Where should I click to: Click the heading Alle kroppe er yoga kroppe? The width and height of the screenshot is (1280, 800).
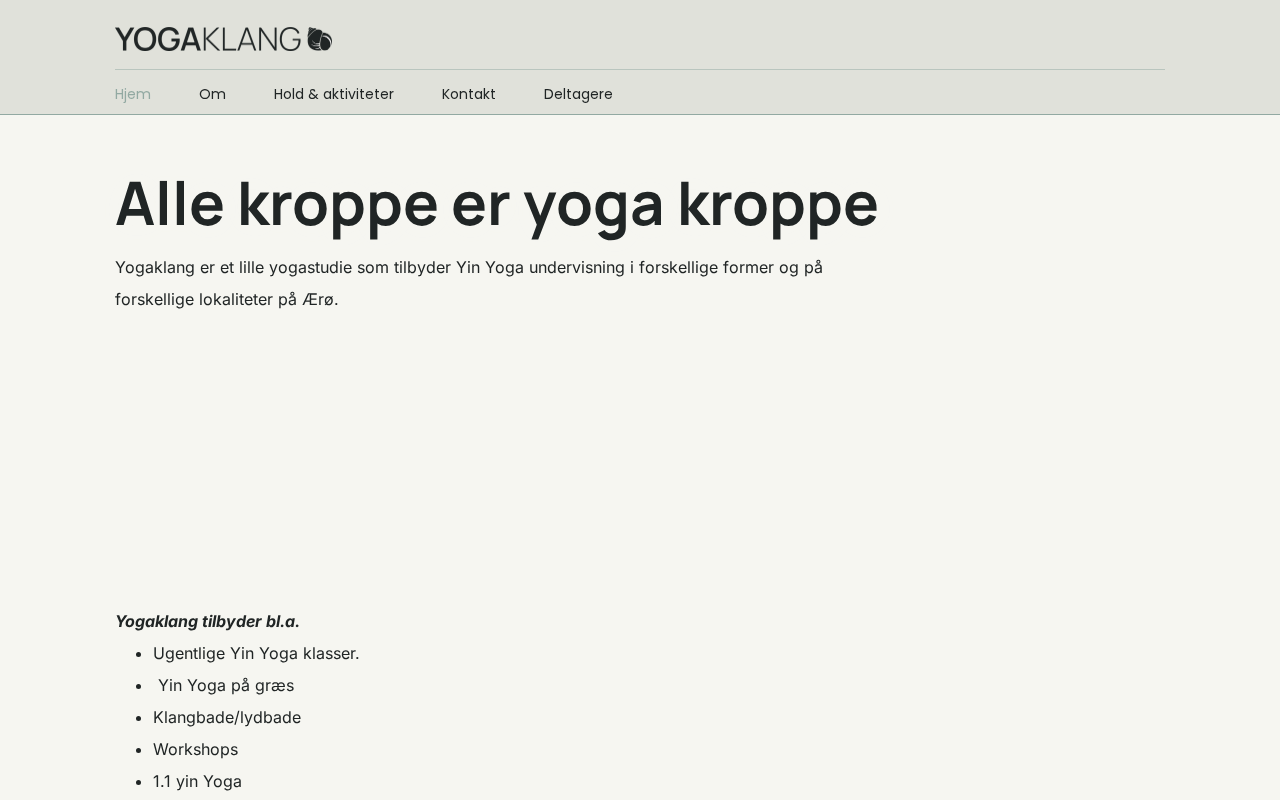(x=496, y=203)
